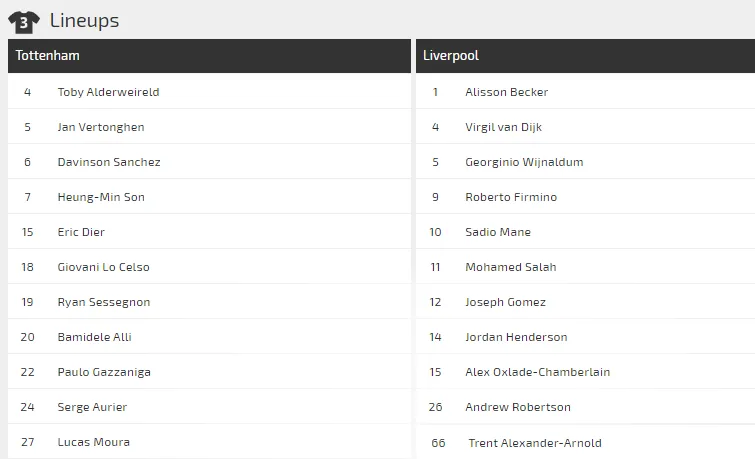Open Toby Alderweireld's player page

click(x=108, y=92)
